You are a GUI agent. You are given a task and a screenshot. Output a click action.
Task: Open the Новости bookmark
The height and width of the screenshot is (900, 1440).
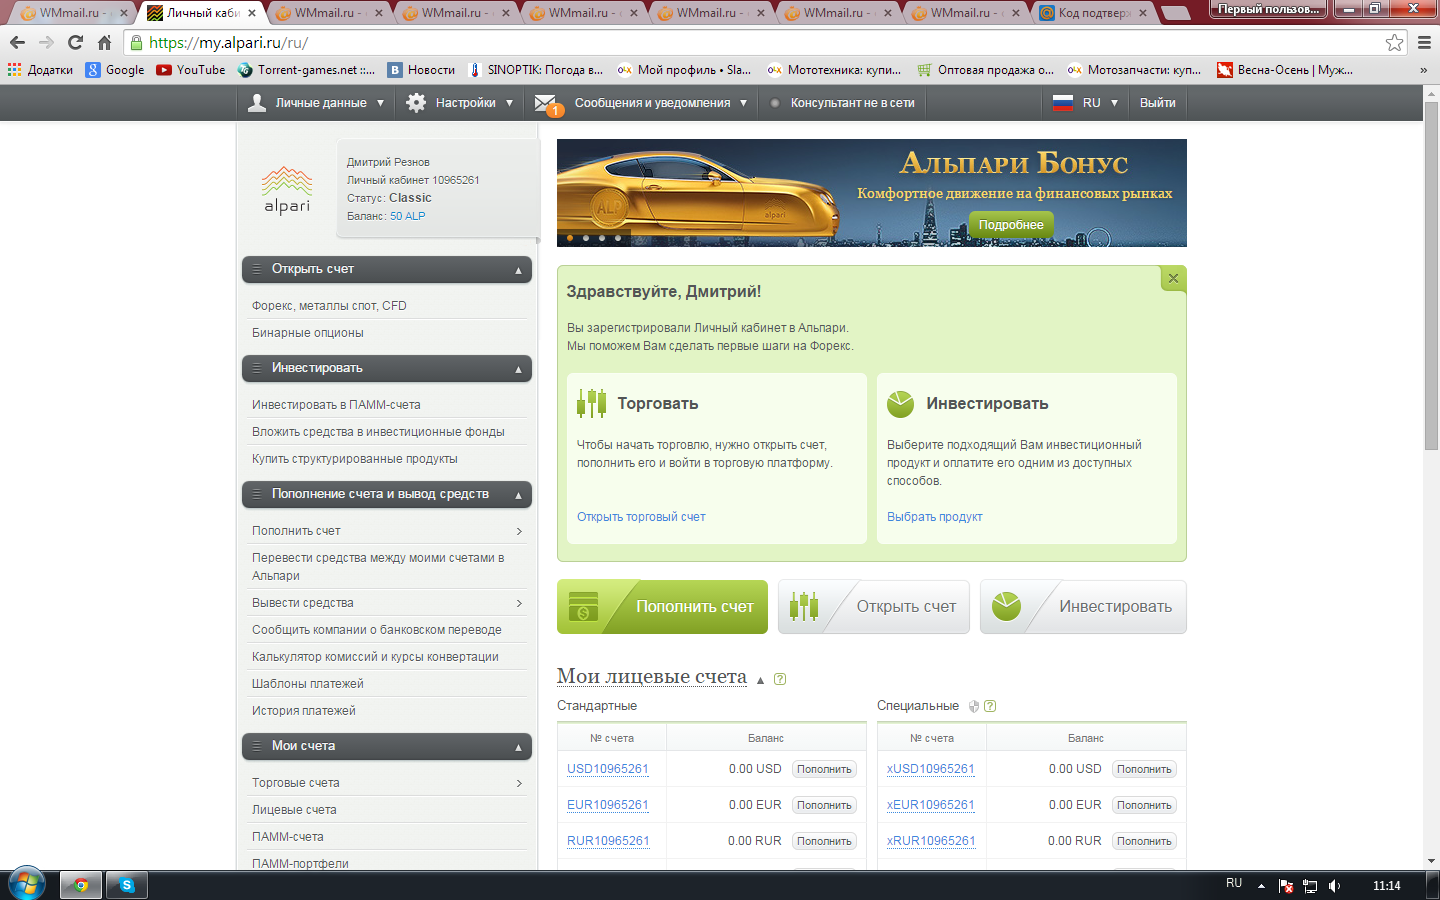pos(421,70)
